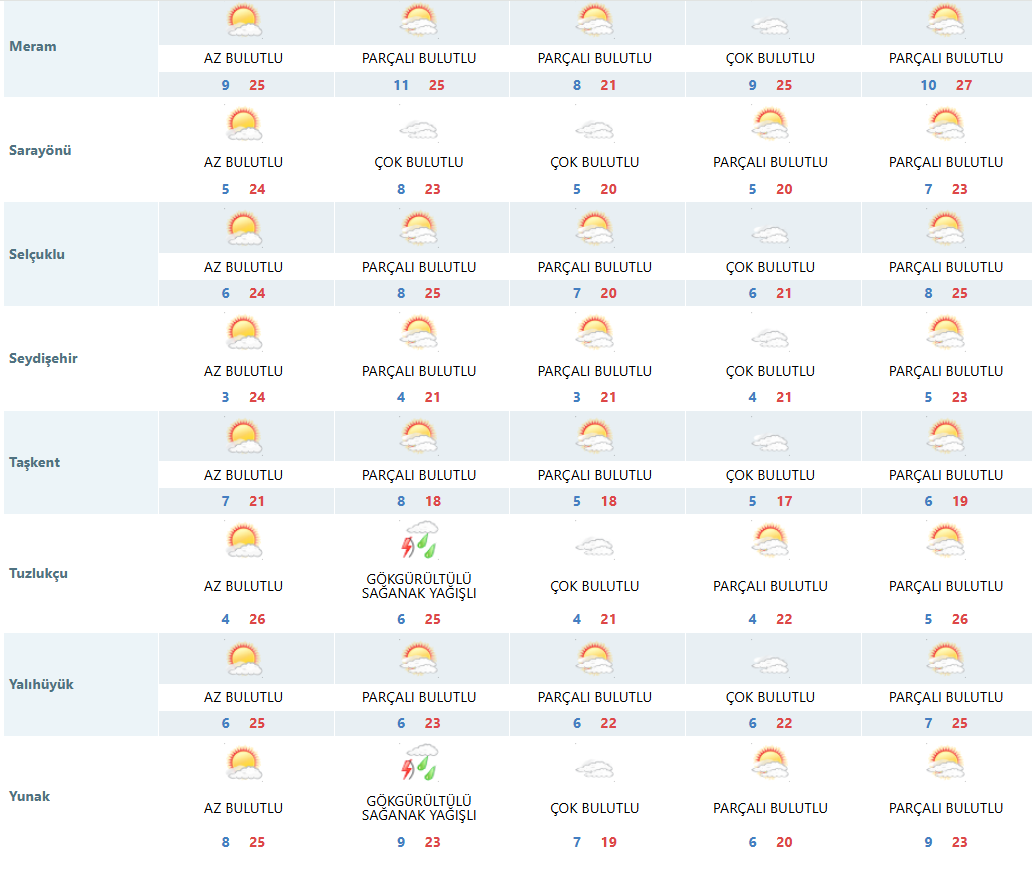The width and height of the screenshot is (1032, 875).
Task: Select Meram partly cloudy icon above 11 / 25
Action: pyautogui.click(x=419, y=21)
